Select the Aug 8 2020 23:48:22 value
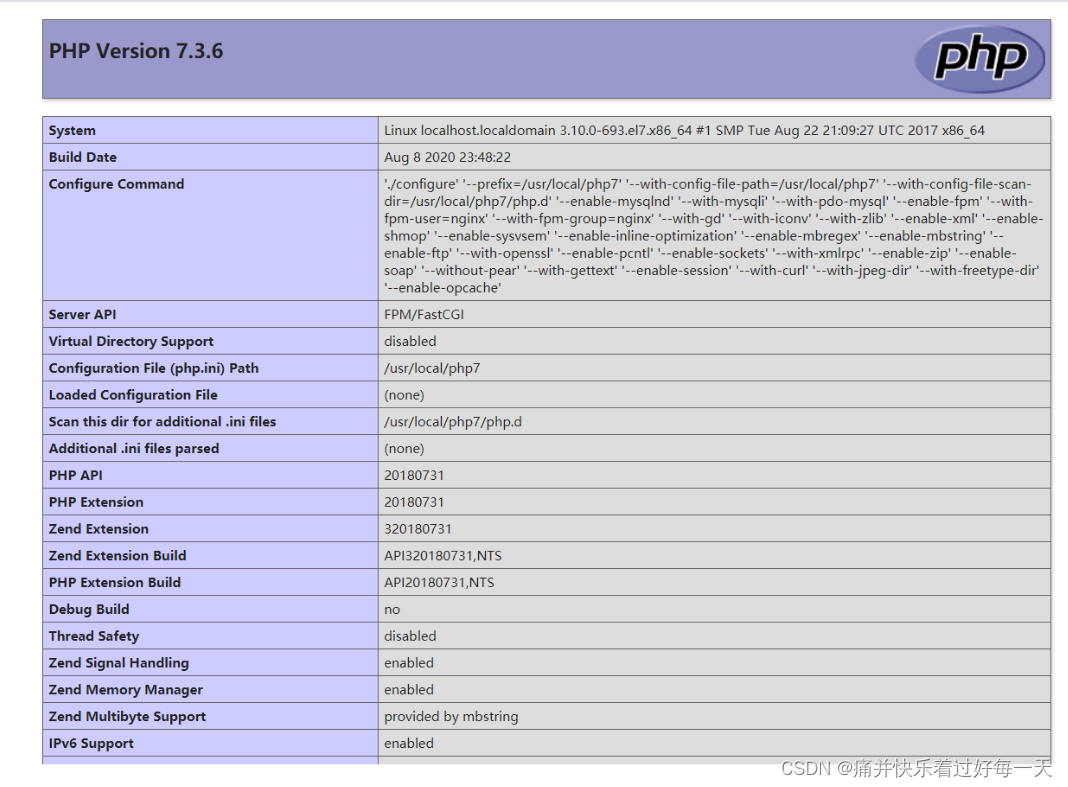This screenshot has height=787, width=1068. point(447,157)
